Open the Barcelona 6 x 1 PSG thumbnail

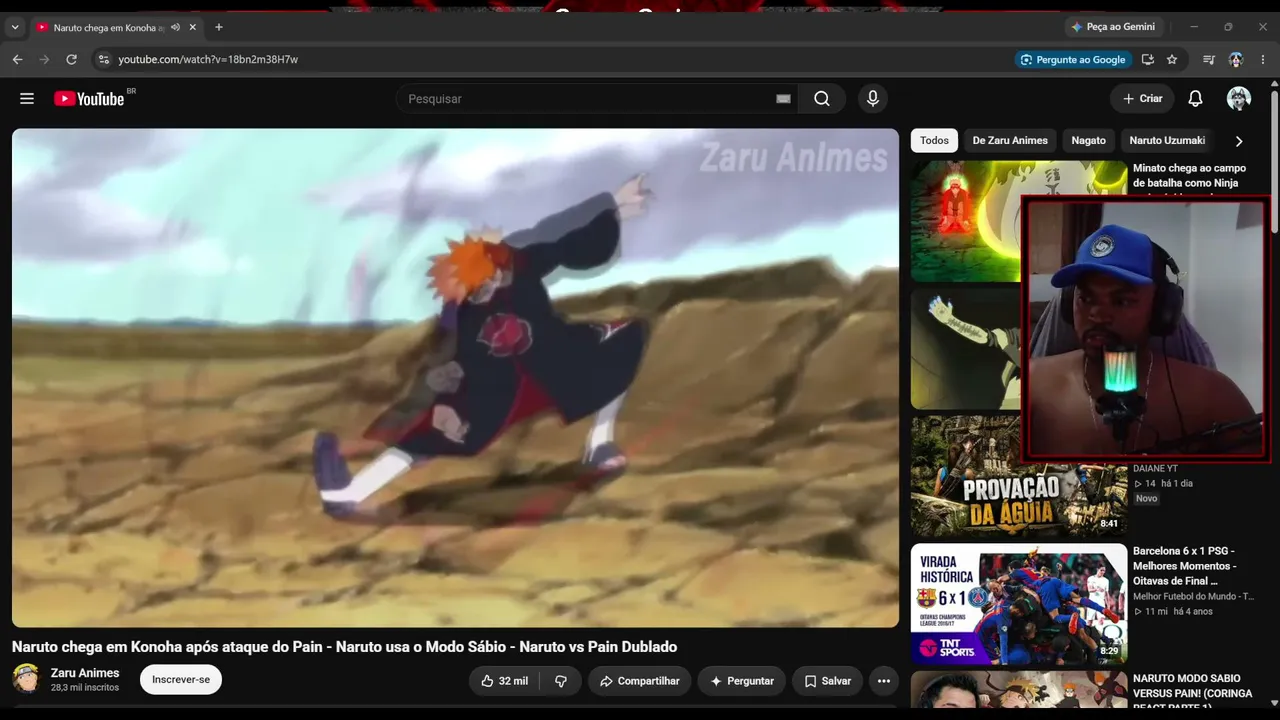point(1019,604)
